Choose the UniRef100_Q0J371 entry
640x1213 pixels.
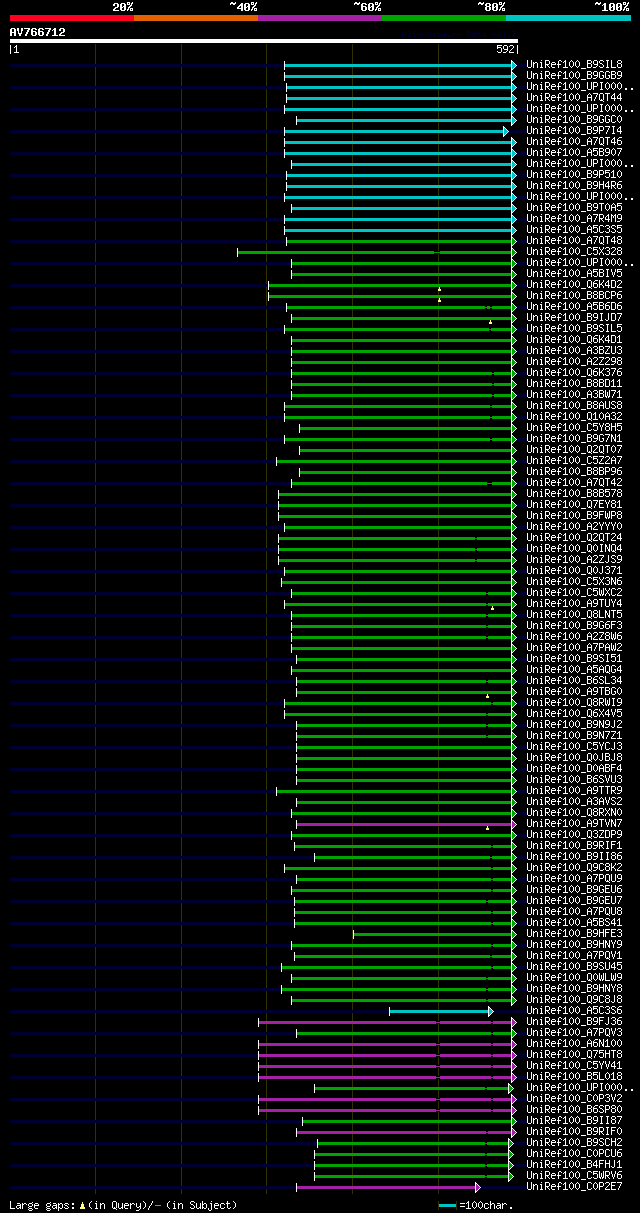click(x=574, y=571)
